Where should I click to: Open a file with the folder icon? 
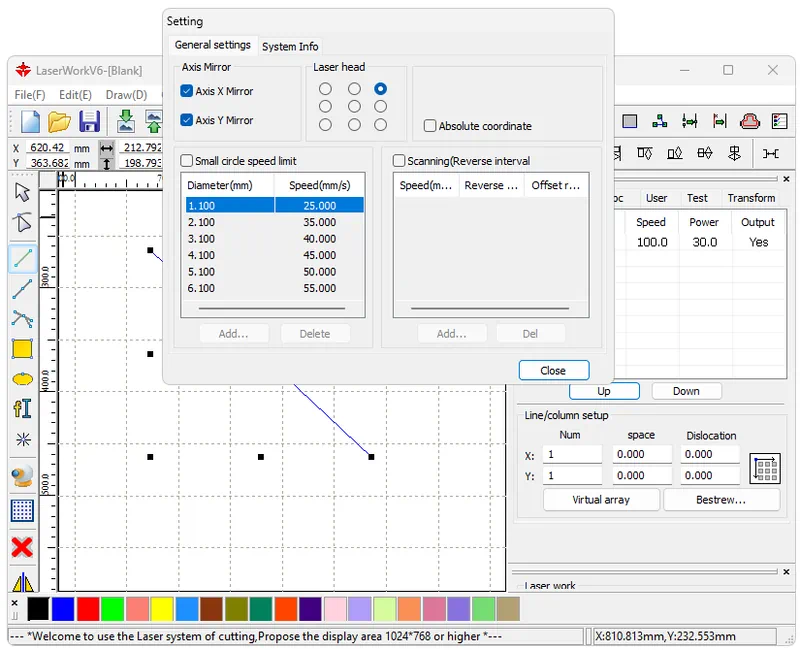point(59,121)
